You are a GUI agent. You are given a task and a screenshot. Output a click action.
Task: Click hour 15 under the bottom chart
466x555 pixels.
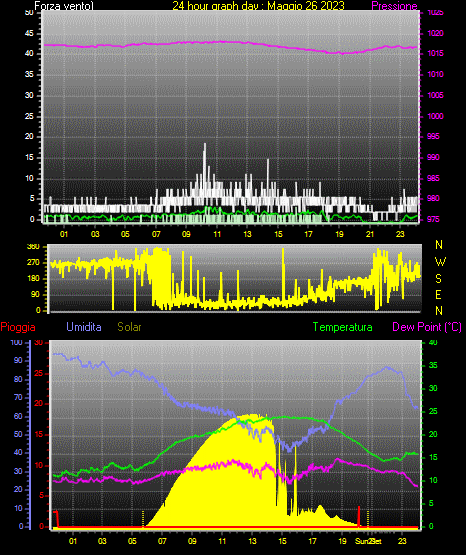point(282,541)
